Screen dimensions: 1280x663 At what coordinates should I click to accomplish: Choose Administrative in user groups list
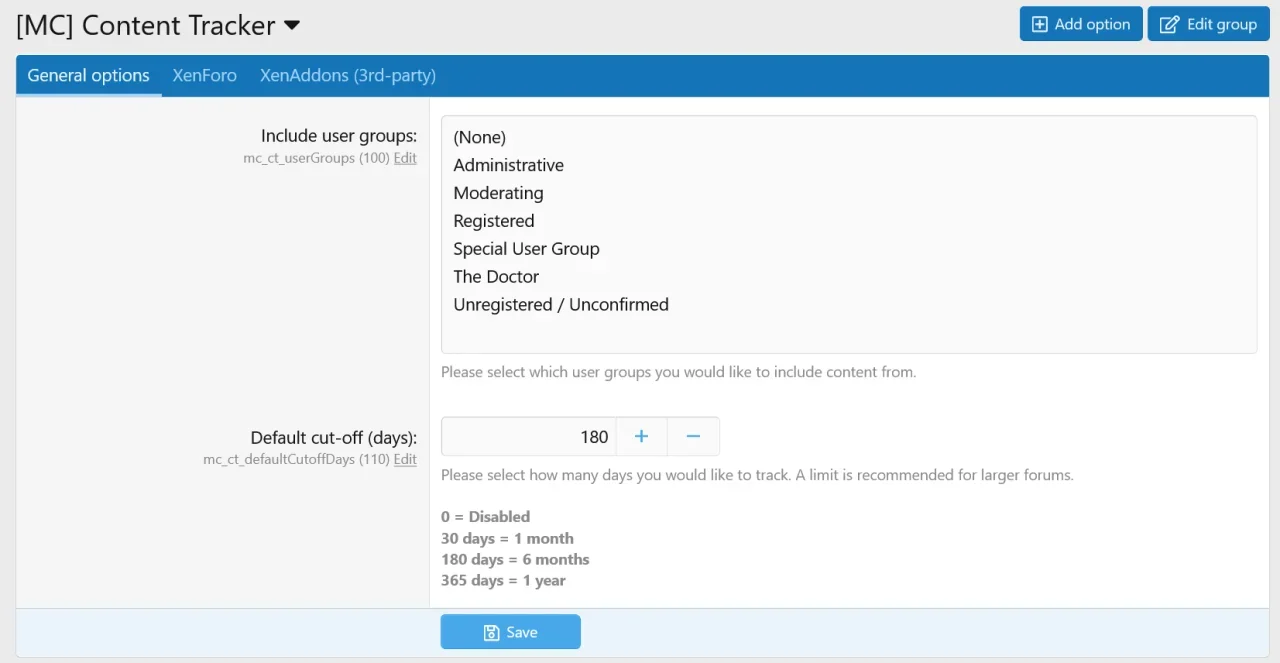(x=508, y=165)
